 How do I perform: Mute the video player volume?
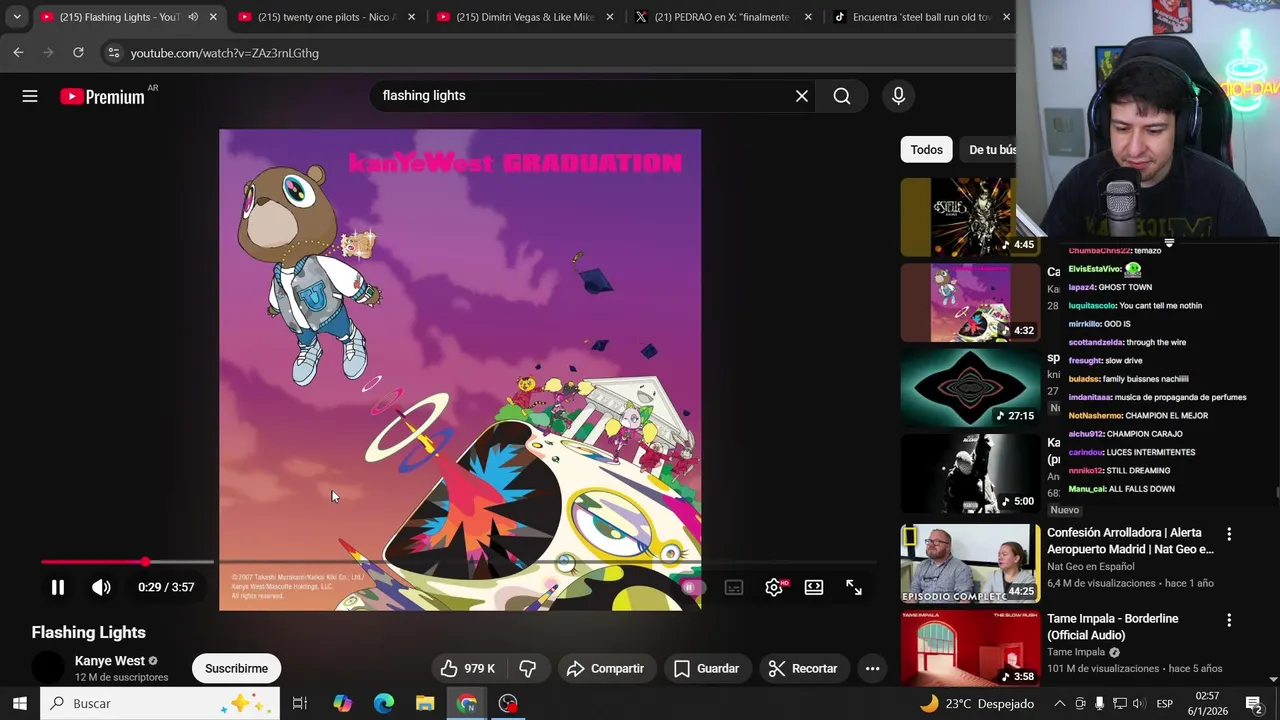coord(101,588)
